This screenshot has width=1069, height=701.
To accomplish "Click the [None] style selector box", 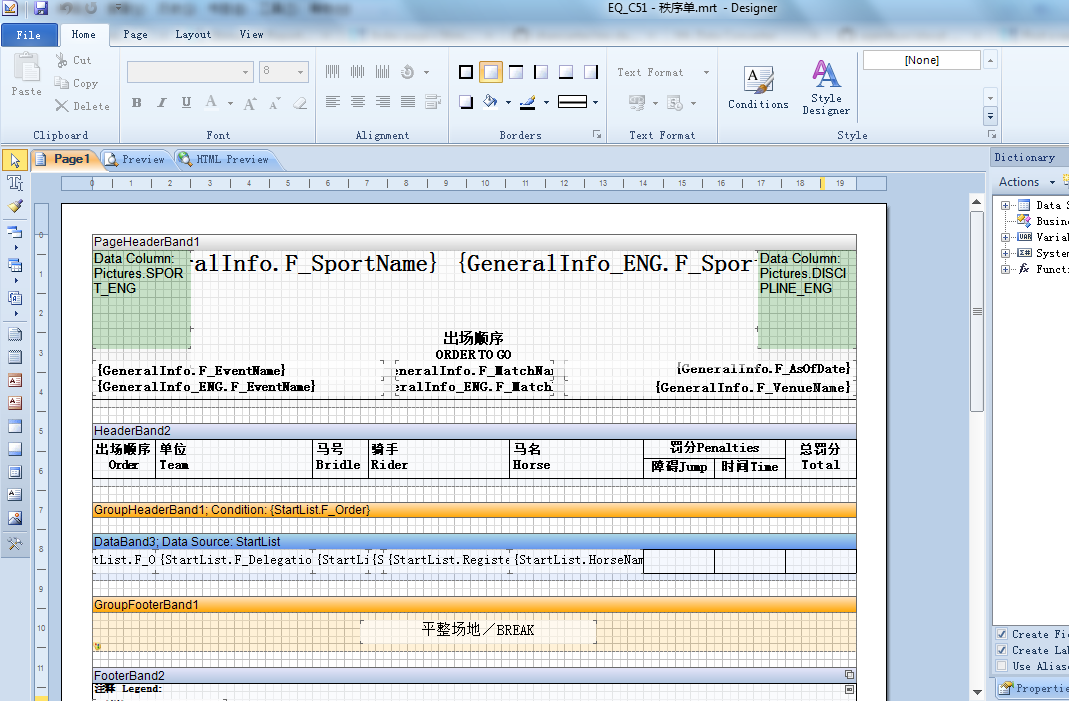I will coord(922,61).
